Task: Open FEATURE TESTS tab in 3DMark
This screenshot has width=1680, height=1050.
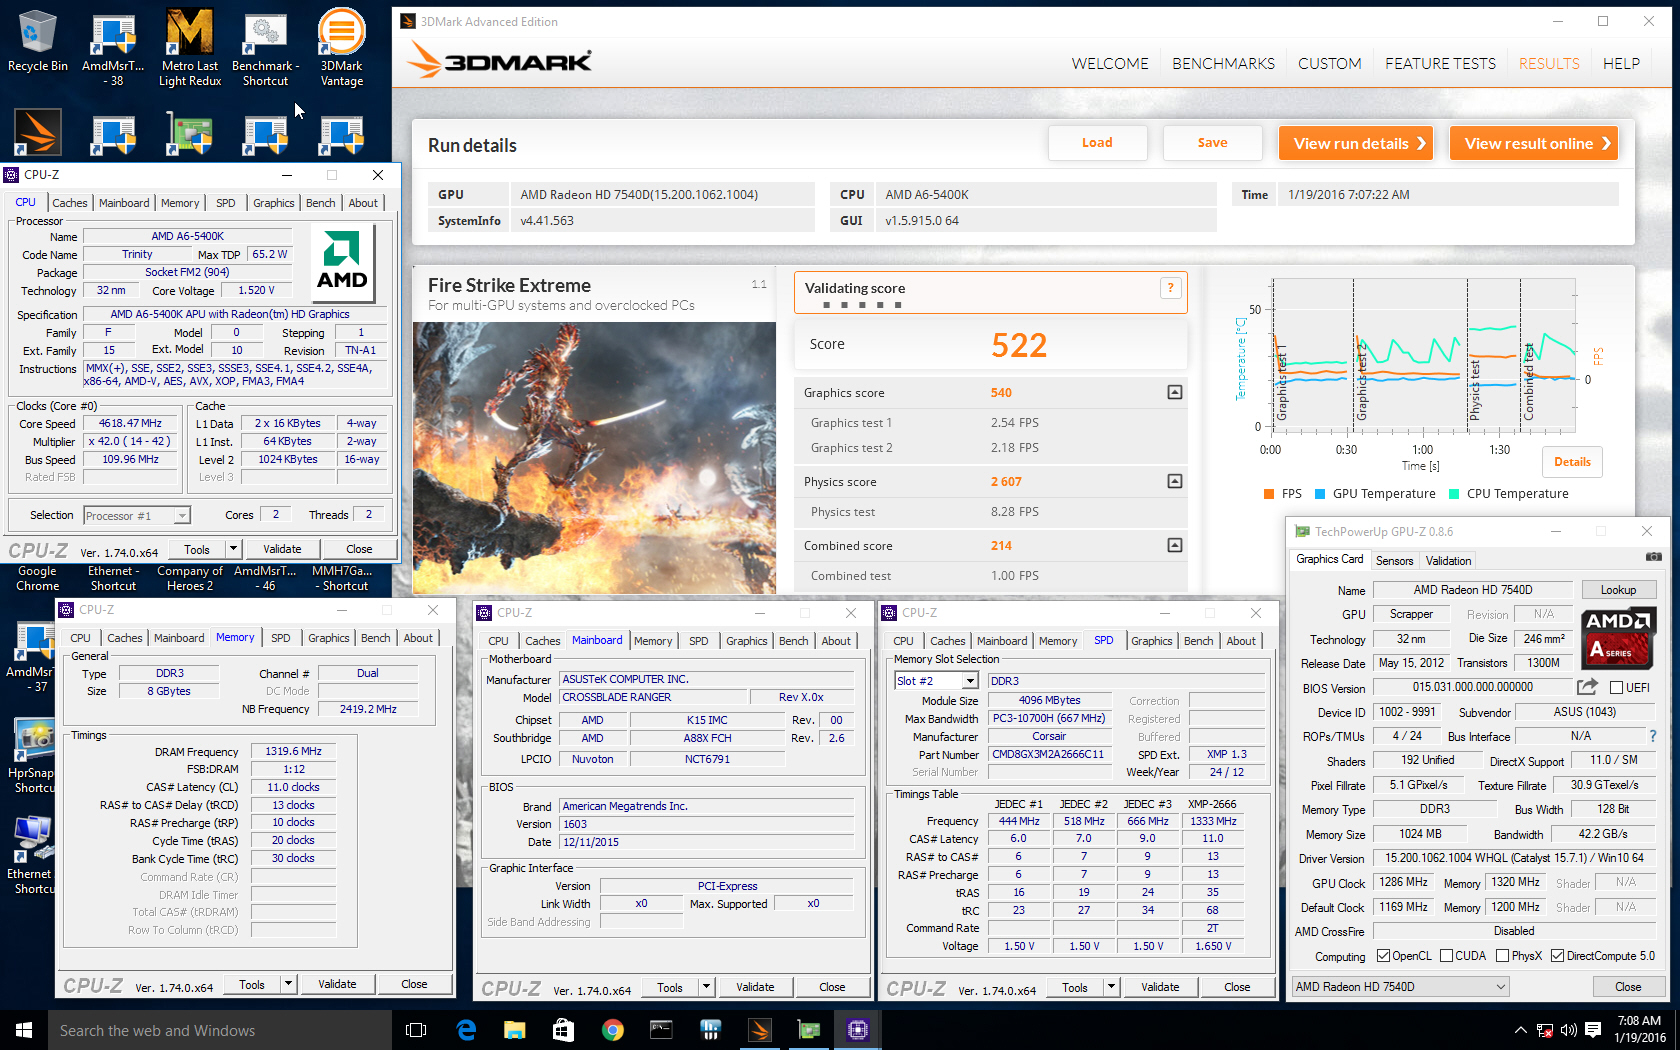Action: pyautogui.click(x=1440, y=63)
